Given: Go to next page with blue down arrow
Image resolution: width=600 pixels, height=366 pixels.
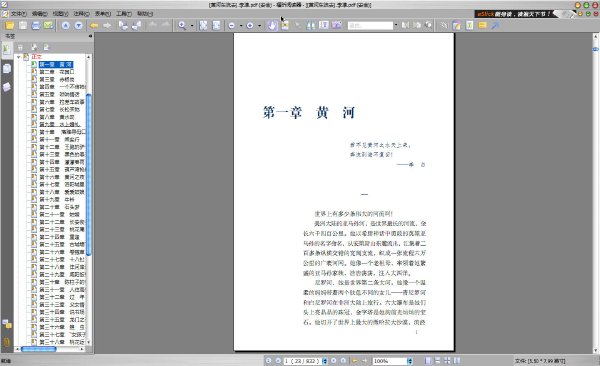Looking at the screenshot, I should (78, 26).
